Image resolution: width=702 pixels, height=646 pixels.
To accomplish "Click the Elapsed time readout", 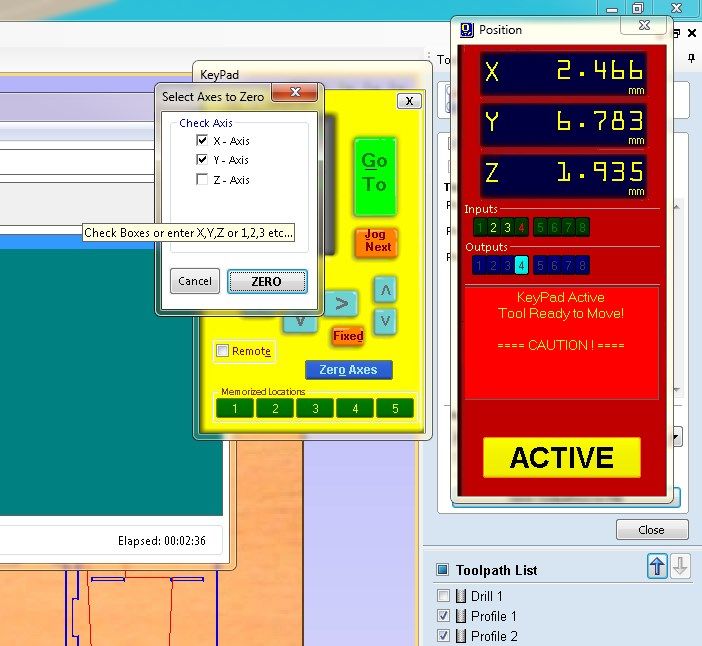I will point(162,541).
